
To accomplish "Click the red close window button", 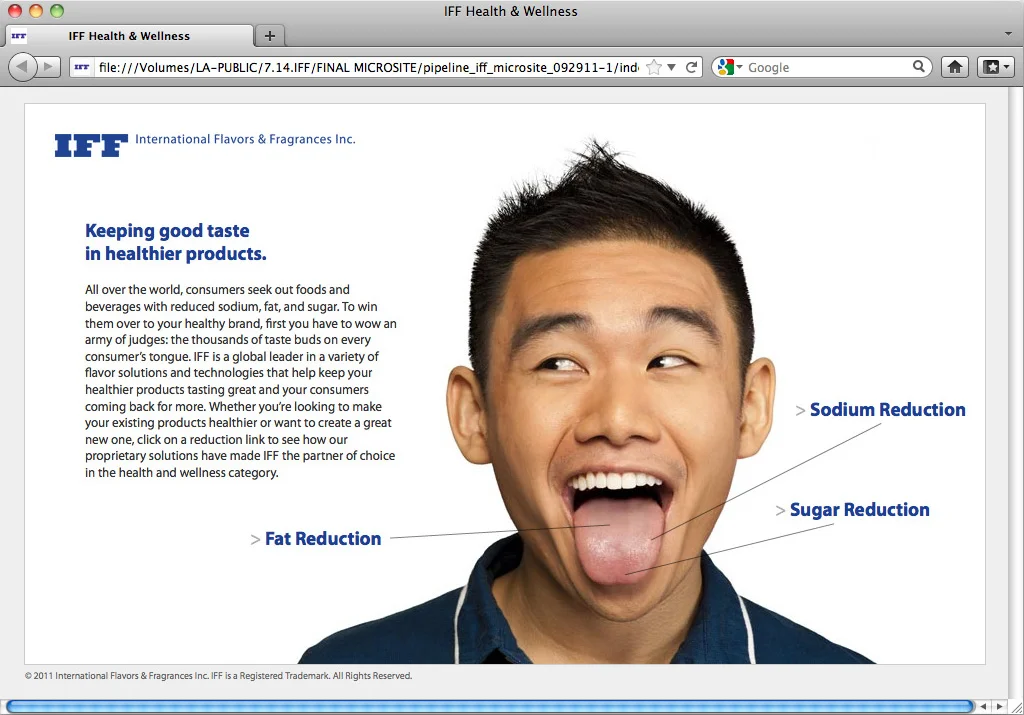I will tap(15, 10).
